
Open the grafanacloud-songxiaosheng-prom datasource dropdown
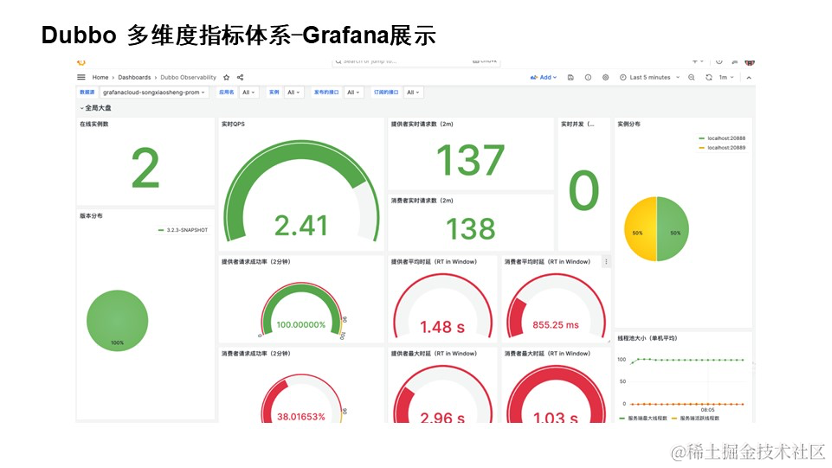(153, 92)
